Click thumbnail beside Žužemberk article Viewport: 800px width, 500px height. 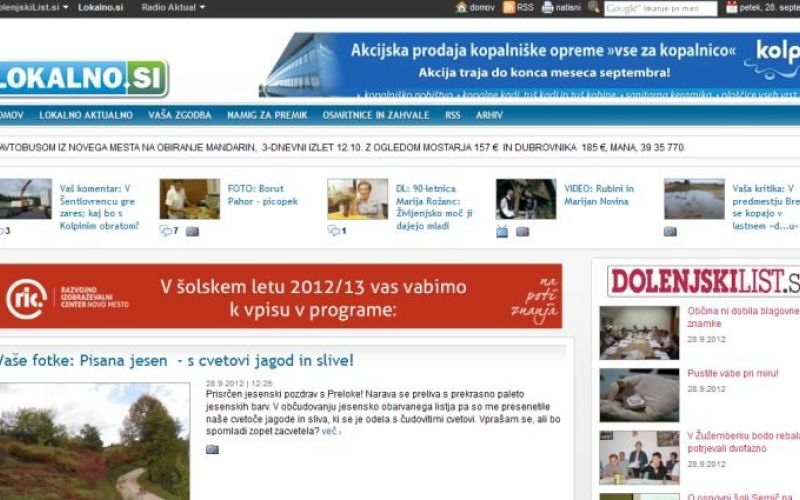point(639,458)
